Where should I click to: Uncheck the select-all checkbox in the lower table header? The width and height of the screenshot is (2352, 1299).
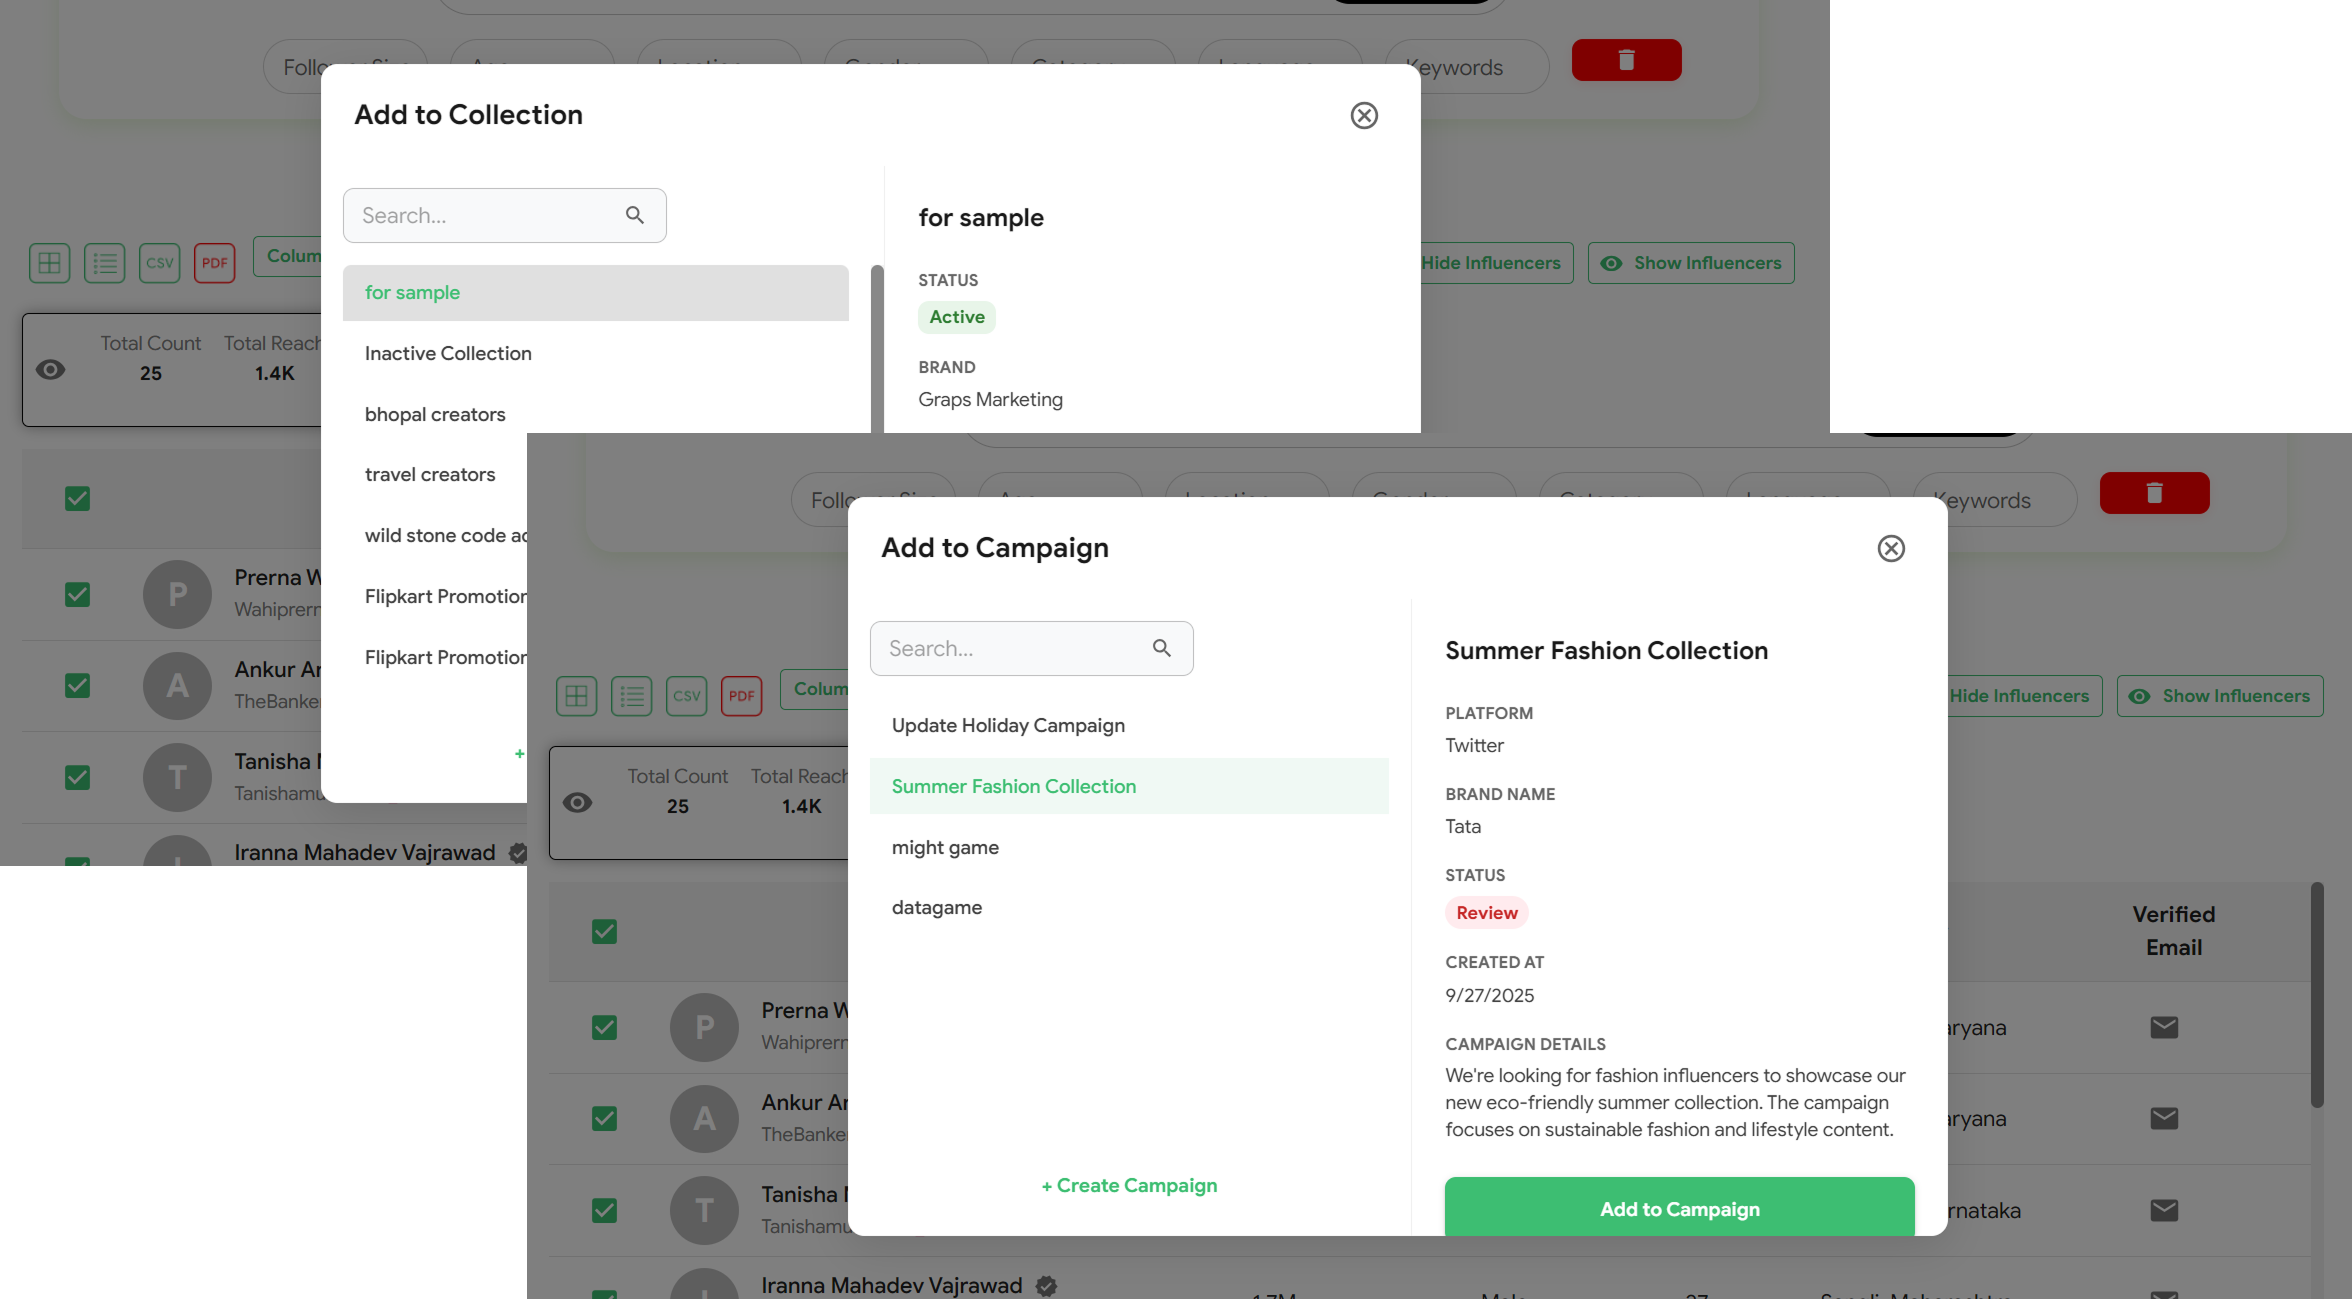(604, 932)
